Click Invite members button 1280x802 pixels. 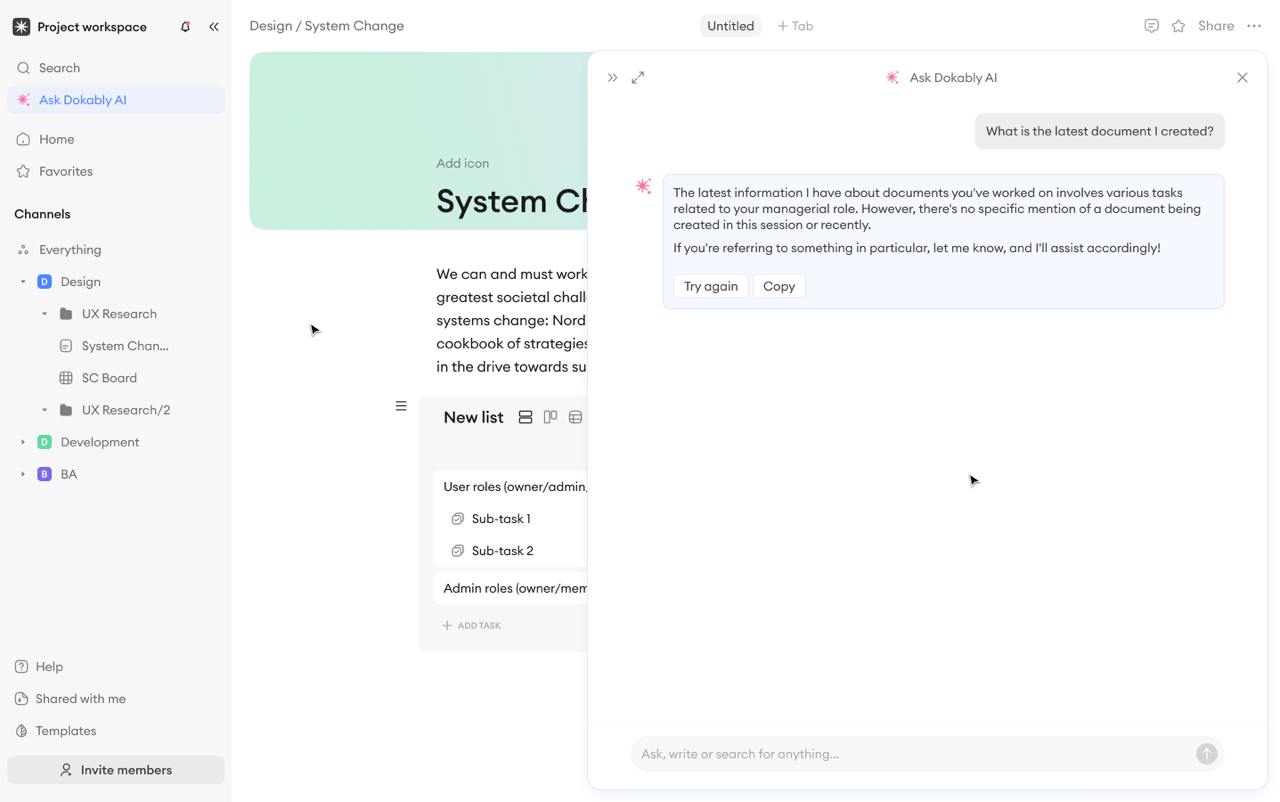[x=116, y=770]
